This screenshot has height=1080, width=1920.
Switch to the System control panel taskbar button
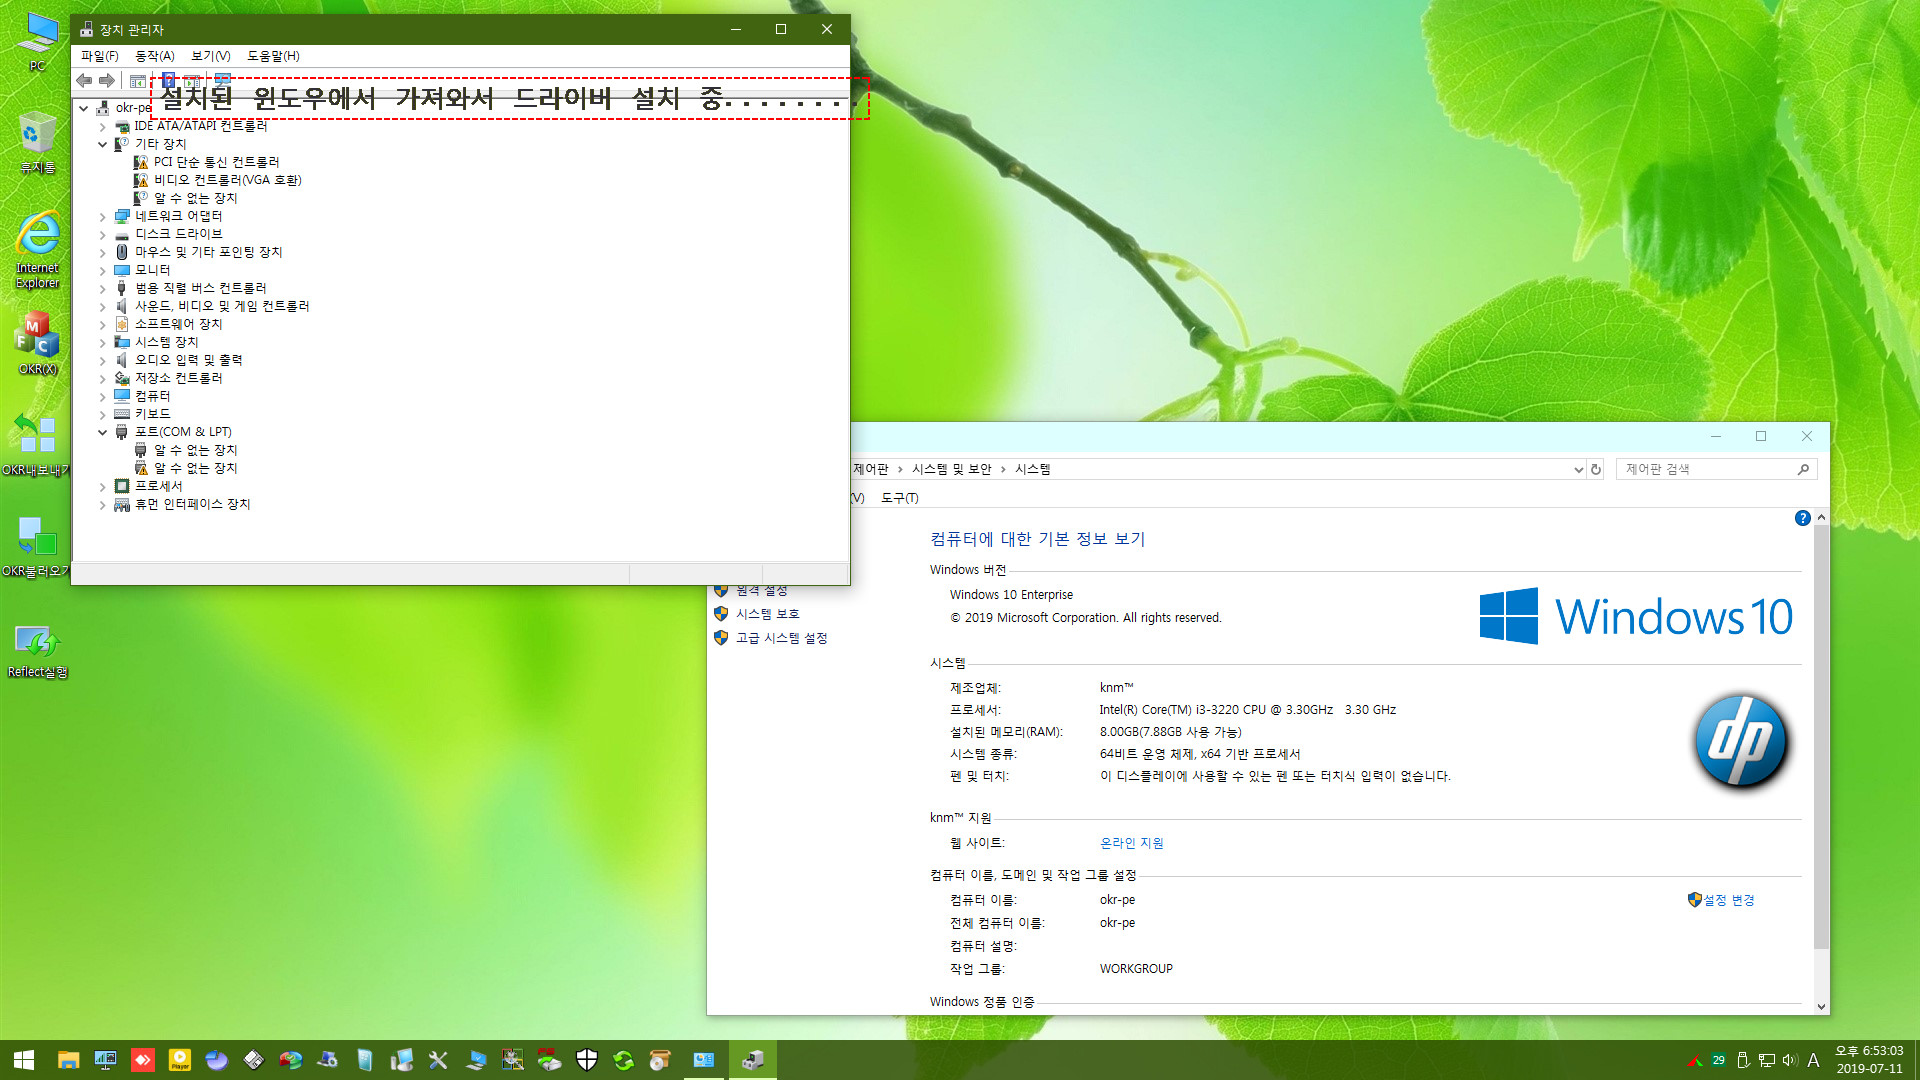(x=704, y=1060)
